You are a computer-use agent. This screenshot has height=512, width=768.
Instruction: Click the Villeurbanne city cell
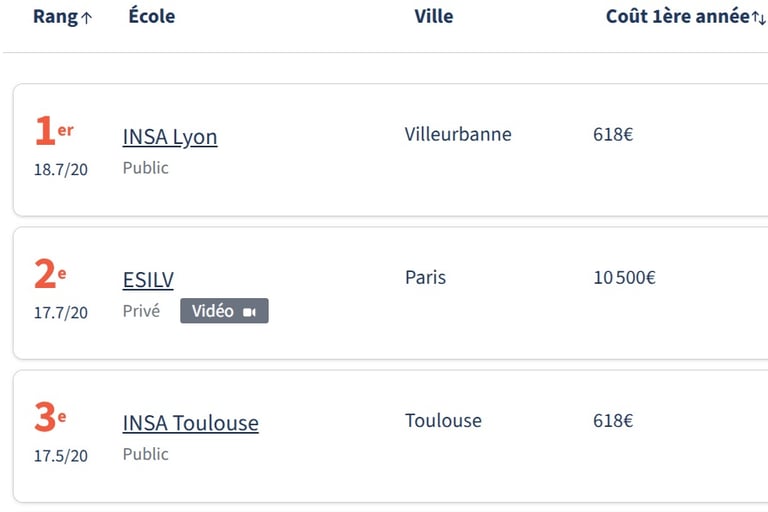pos(458,134)
